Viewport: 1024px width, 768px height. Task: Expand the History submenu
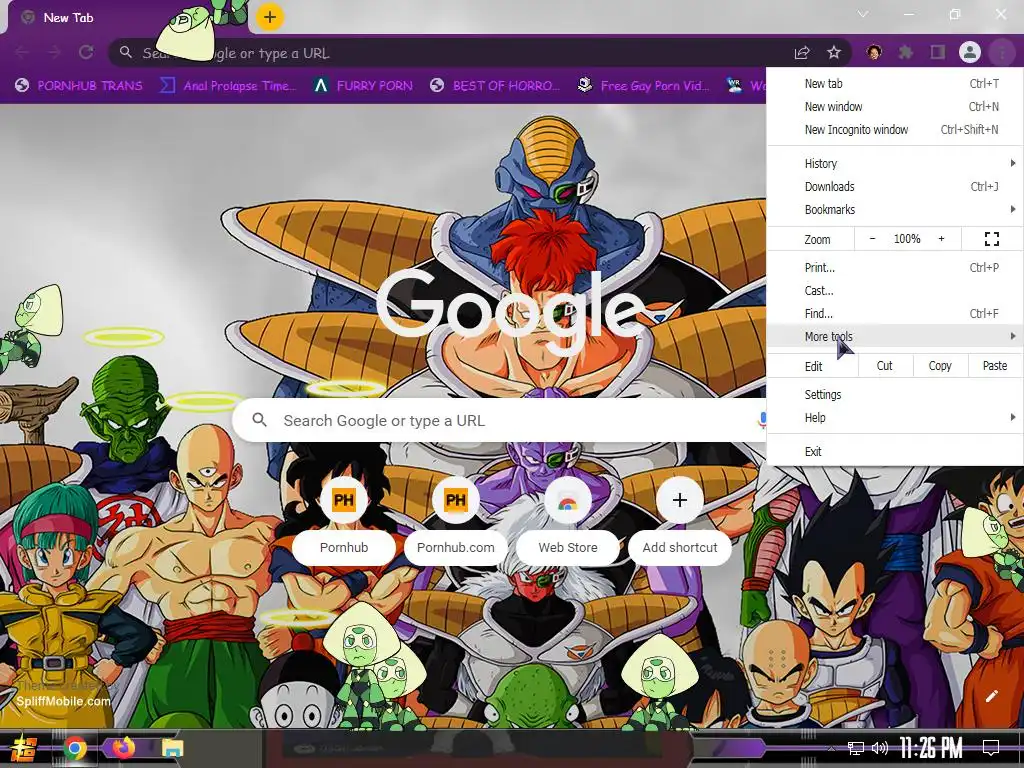click(x=895, y=163)
